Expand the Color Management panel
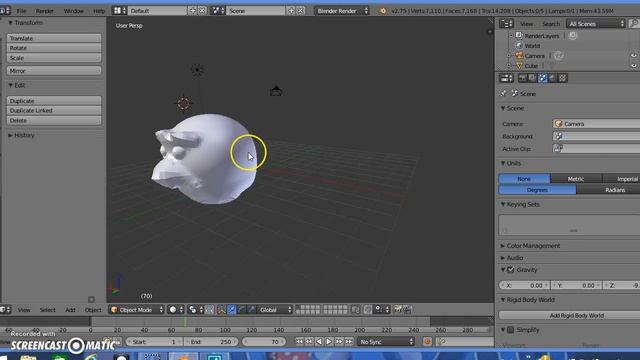 (x=530, y=246)
